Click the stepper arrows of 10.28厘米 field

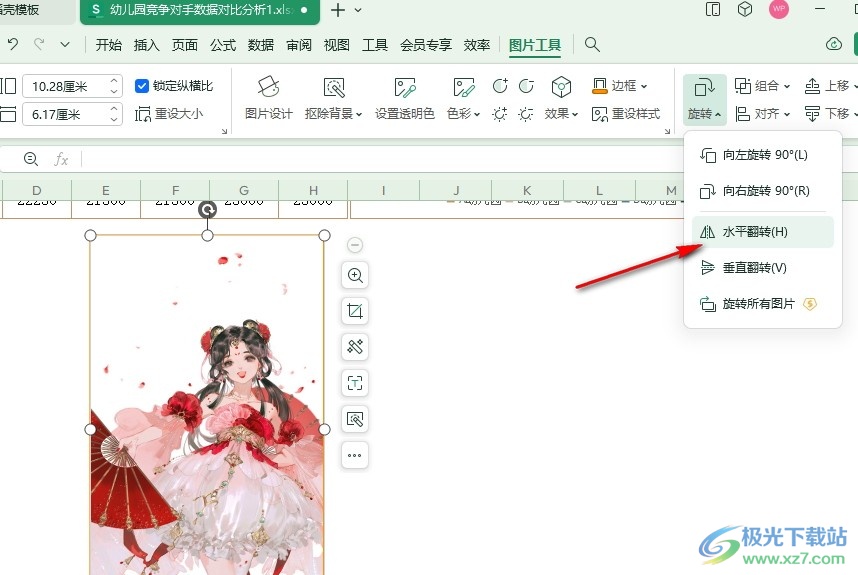114,86
